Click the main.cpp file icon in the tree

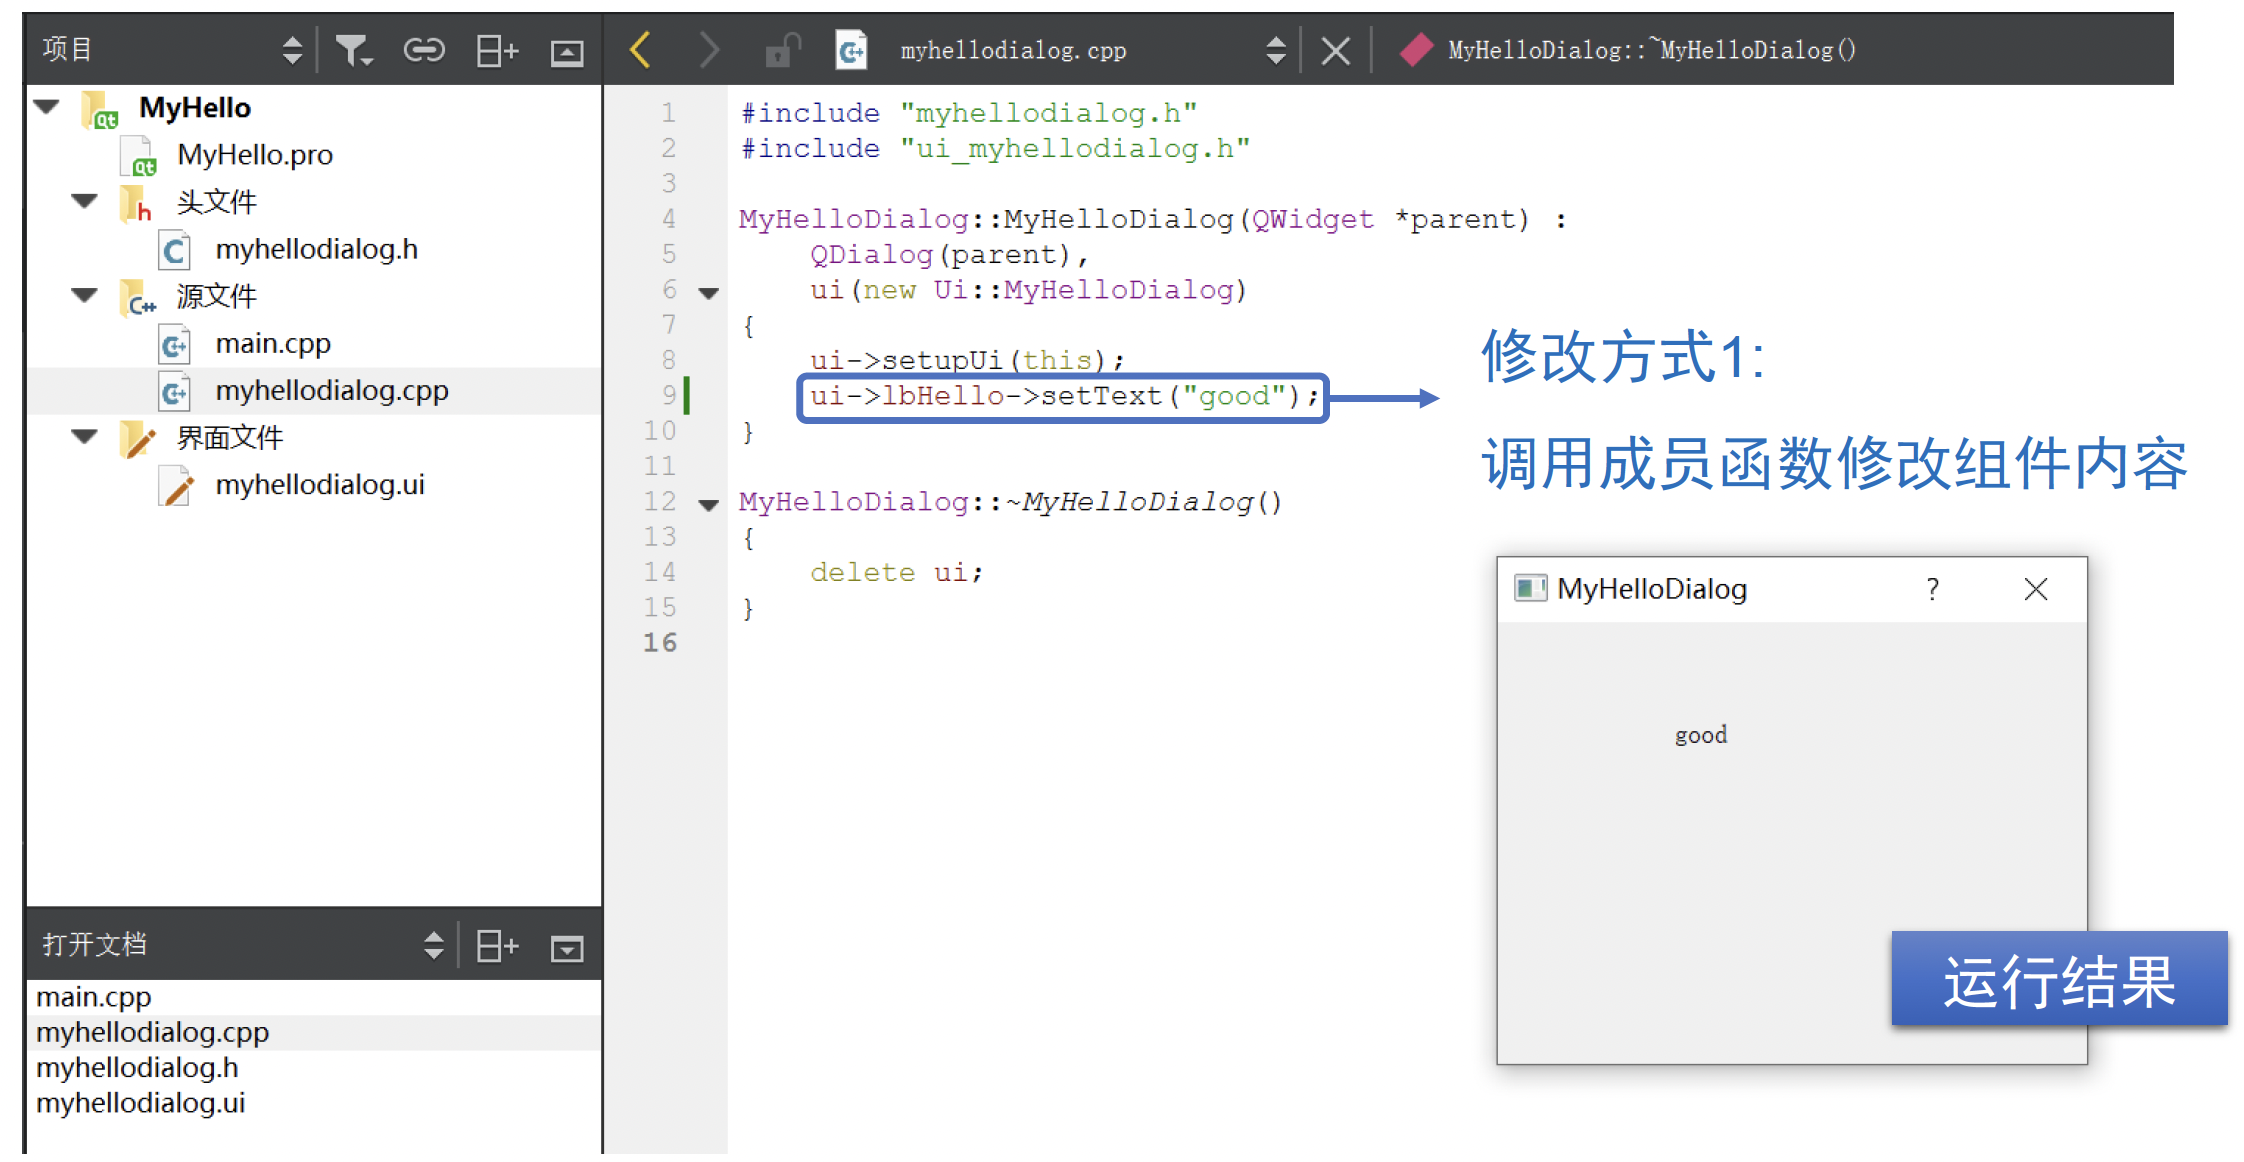175,344
